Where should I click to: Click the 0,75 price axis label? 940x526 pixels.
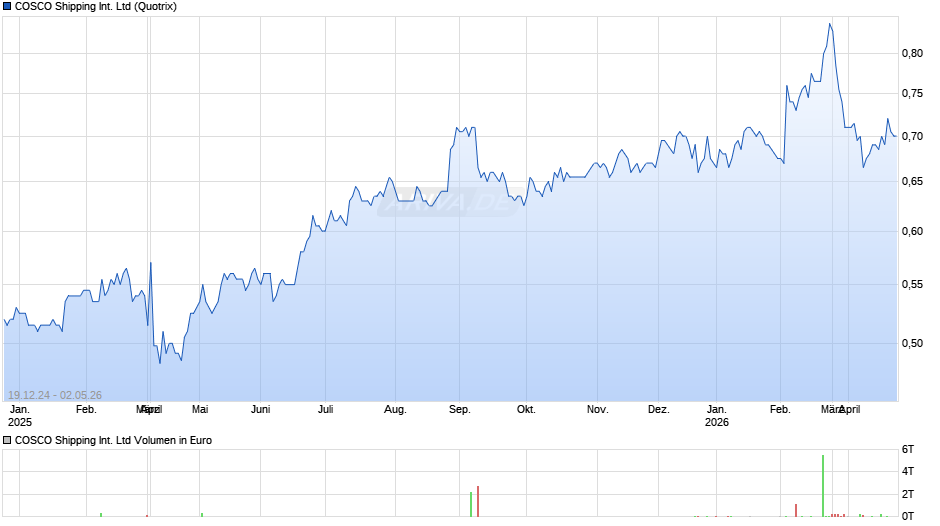[912, 93]
